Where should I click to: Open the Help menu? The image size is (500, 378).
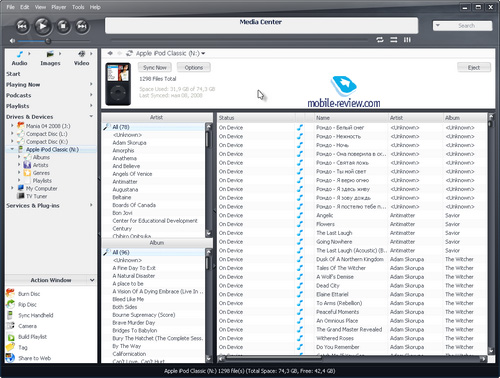click(95, 7)
